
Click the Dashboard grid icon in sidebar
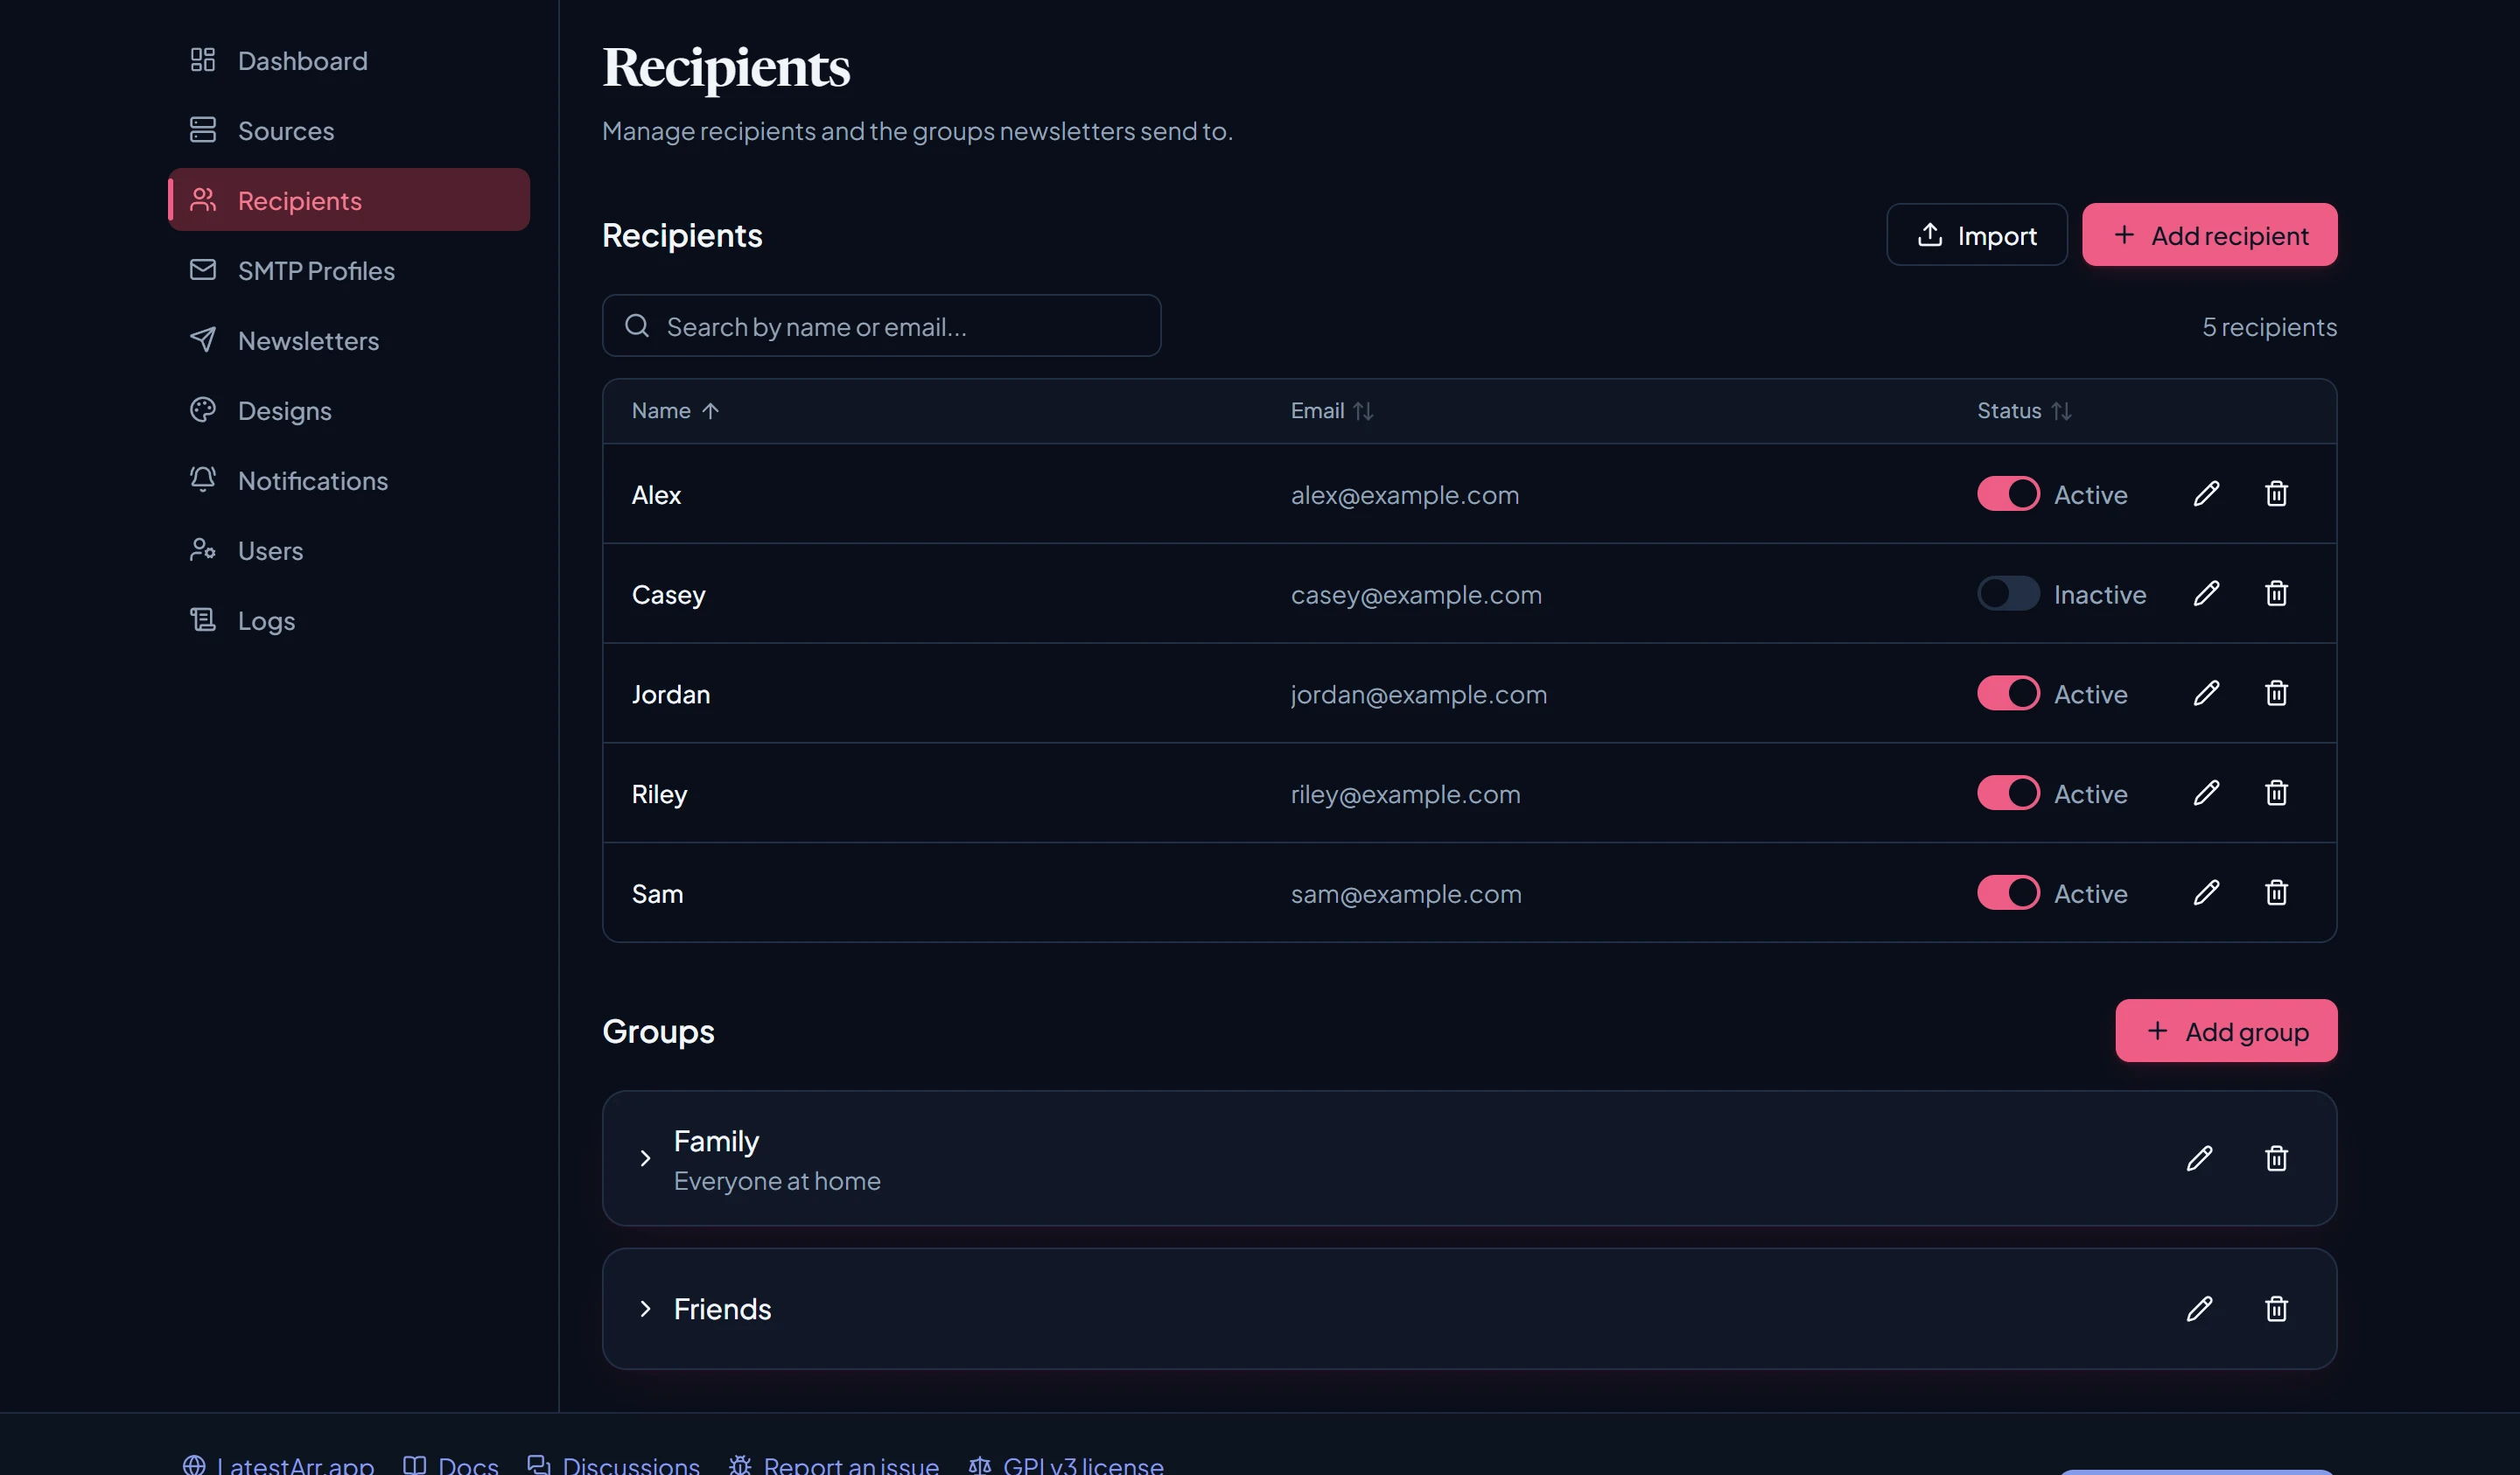(x=203, y=60)
